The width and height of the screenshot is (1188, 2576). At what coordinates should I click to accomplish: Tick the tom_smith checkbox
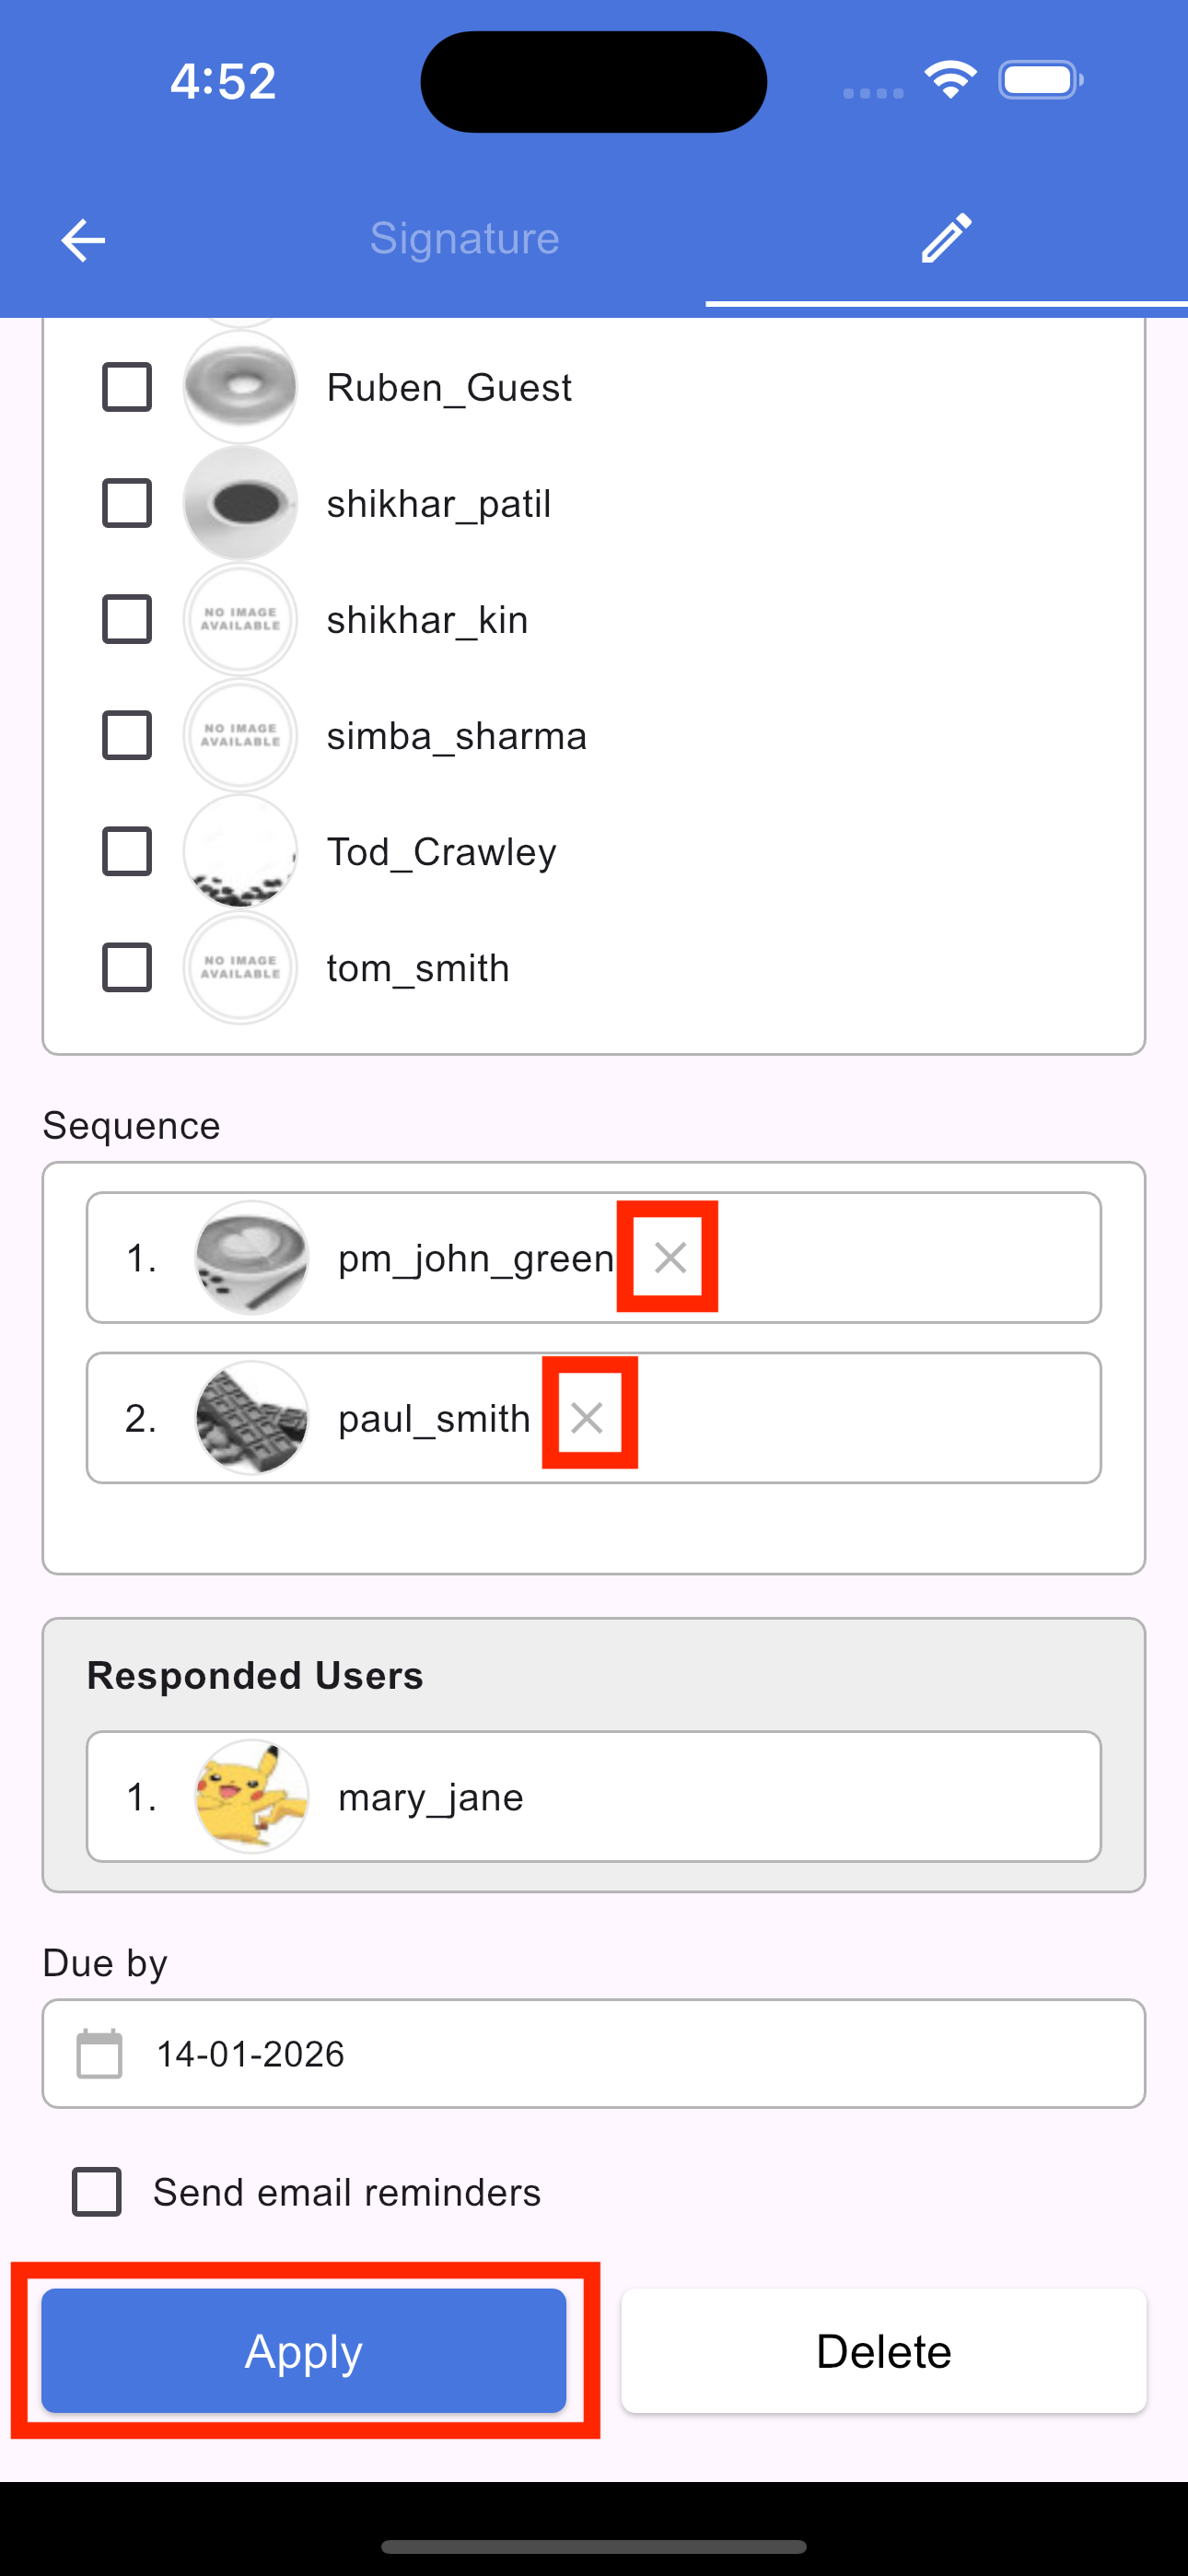click(127, 967)
